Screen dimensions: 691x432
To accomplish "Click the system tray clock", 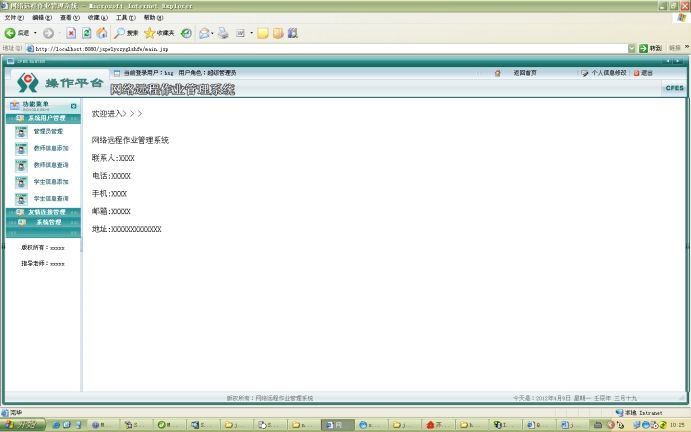I will pyautogui.click(x=677, y=425).
